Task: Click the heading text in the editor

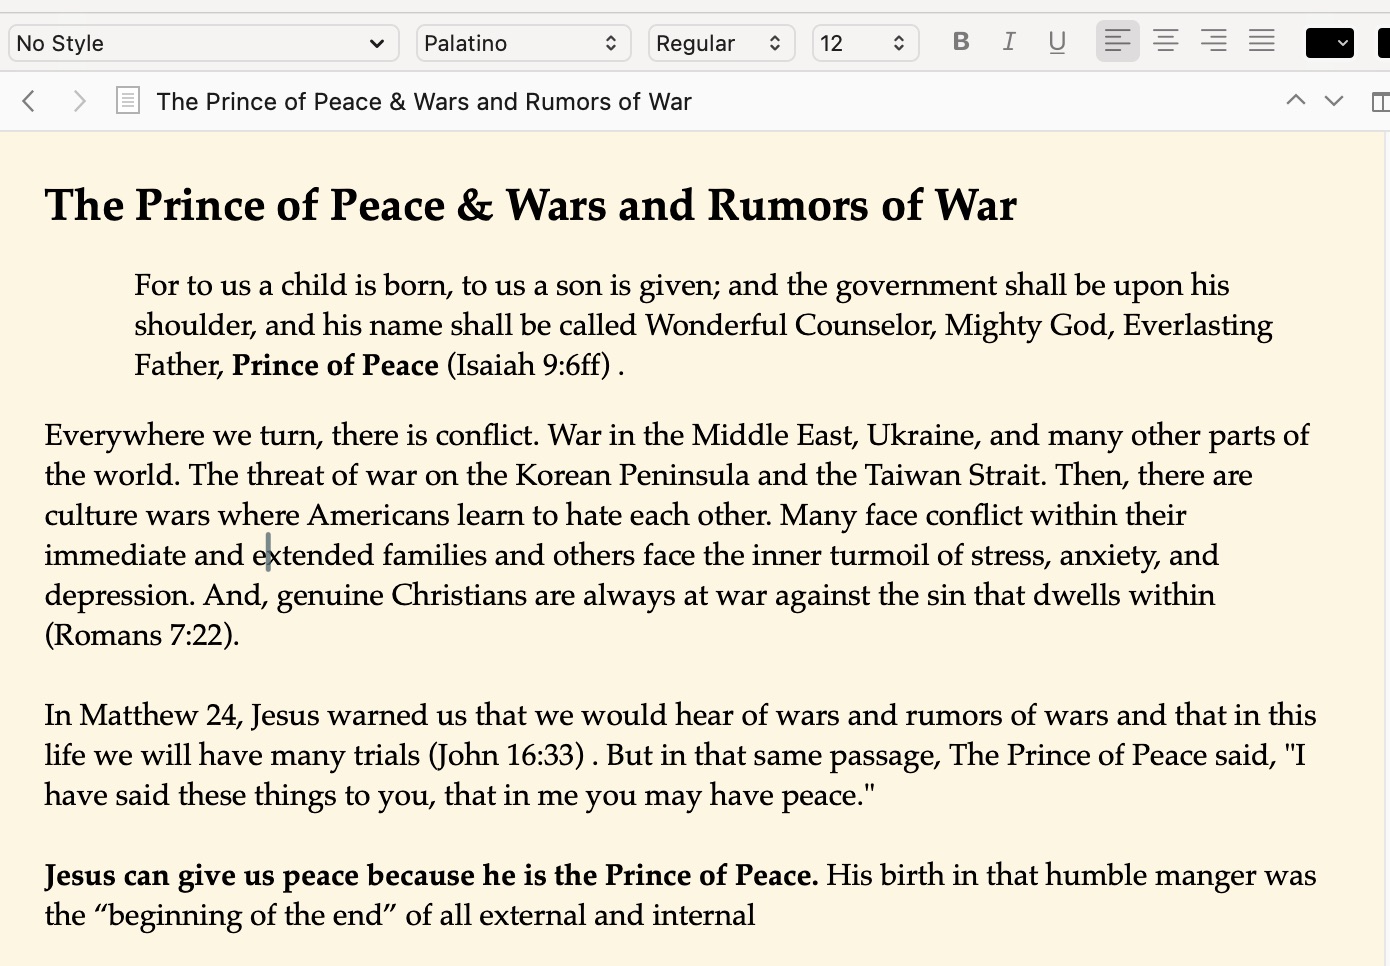Action: point(530,205)
